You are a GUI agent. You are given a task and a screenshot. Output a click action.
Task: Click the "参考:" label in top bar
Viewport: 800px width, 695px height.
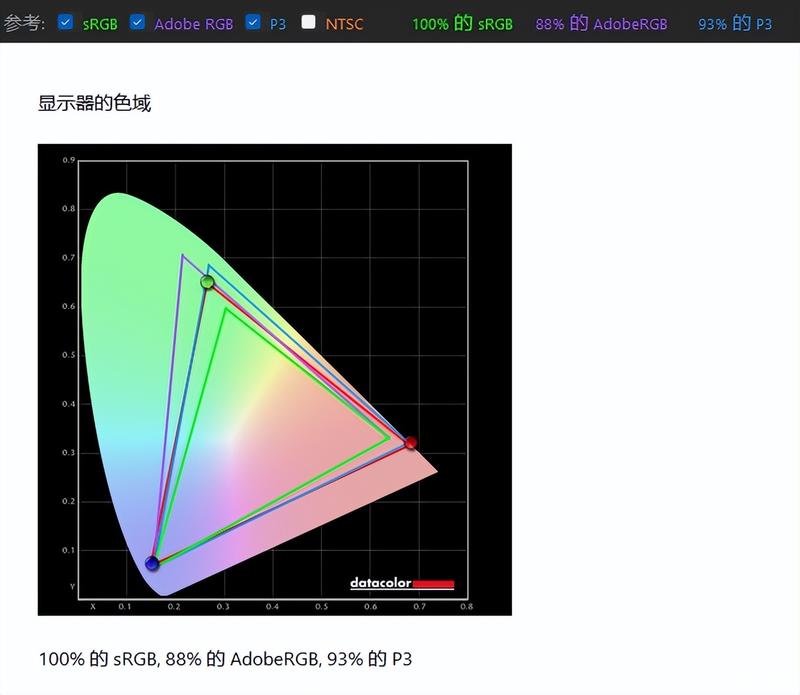[x=24, y=23]
